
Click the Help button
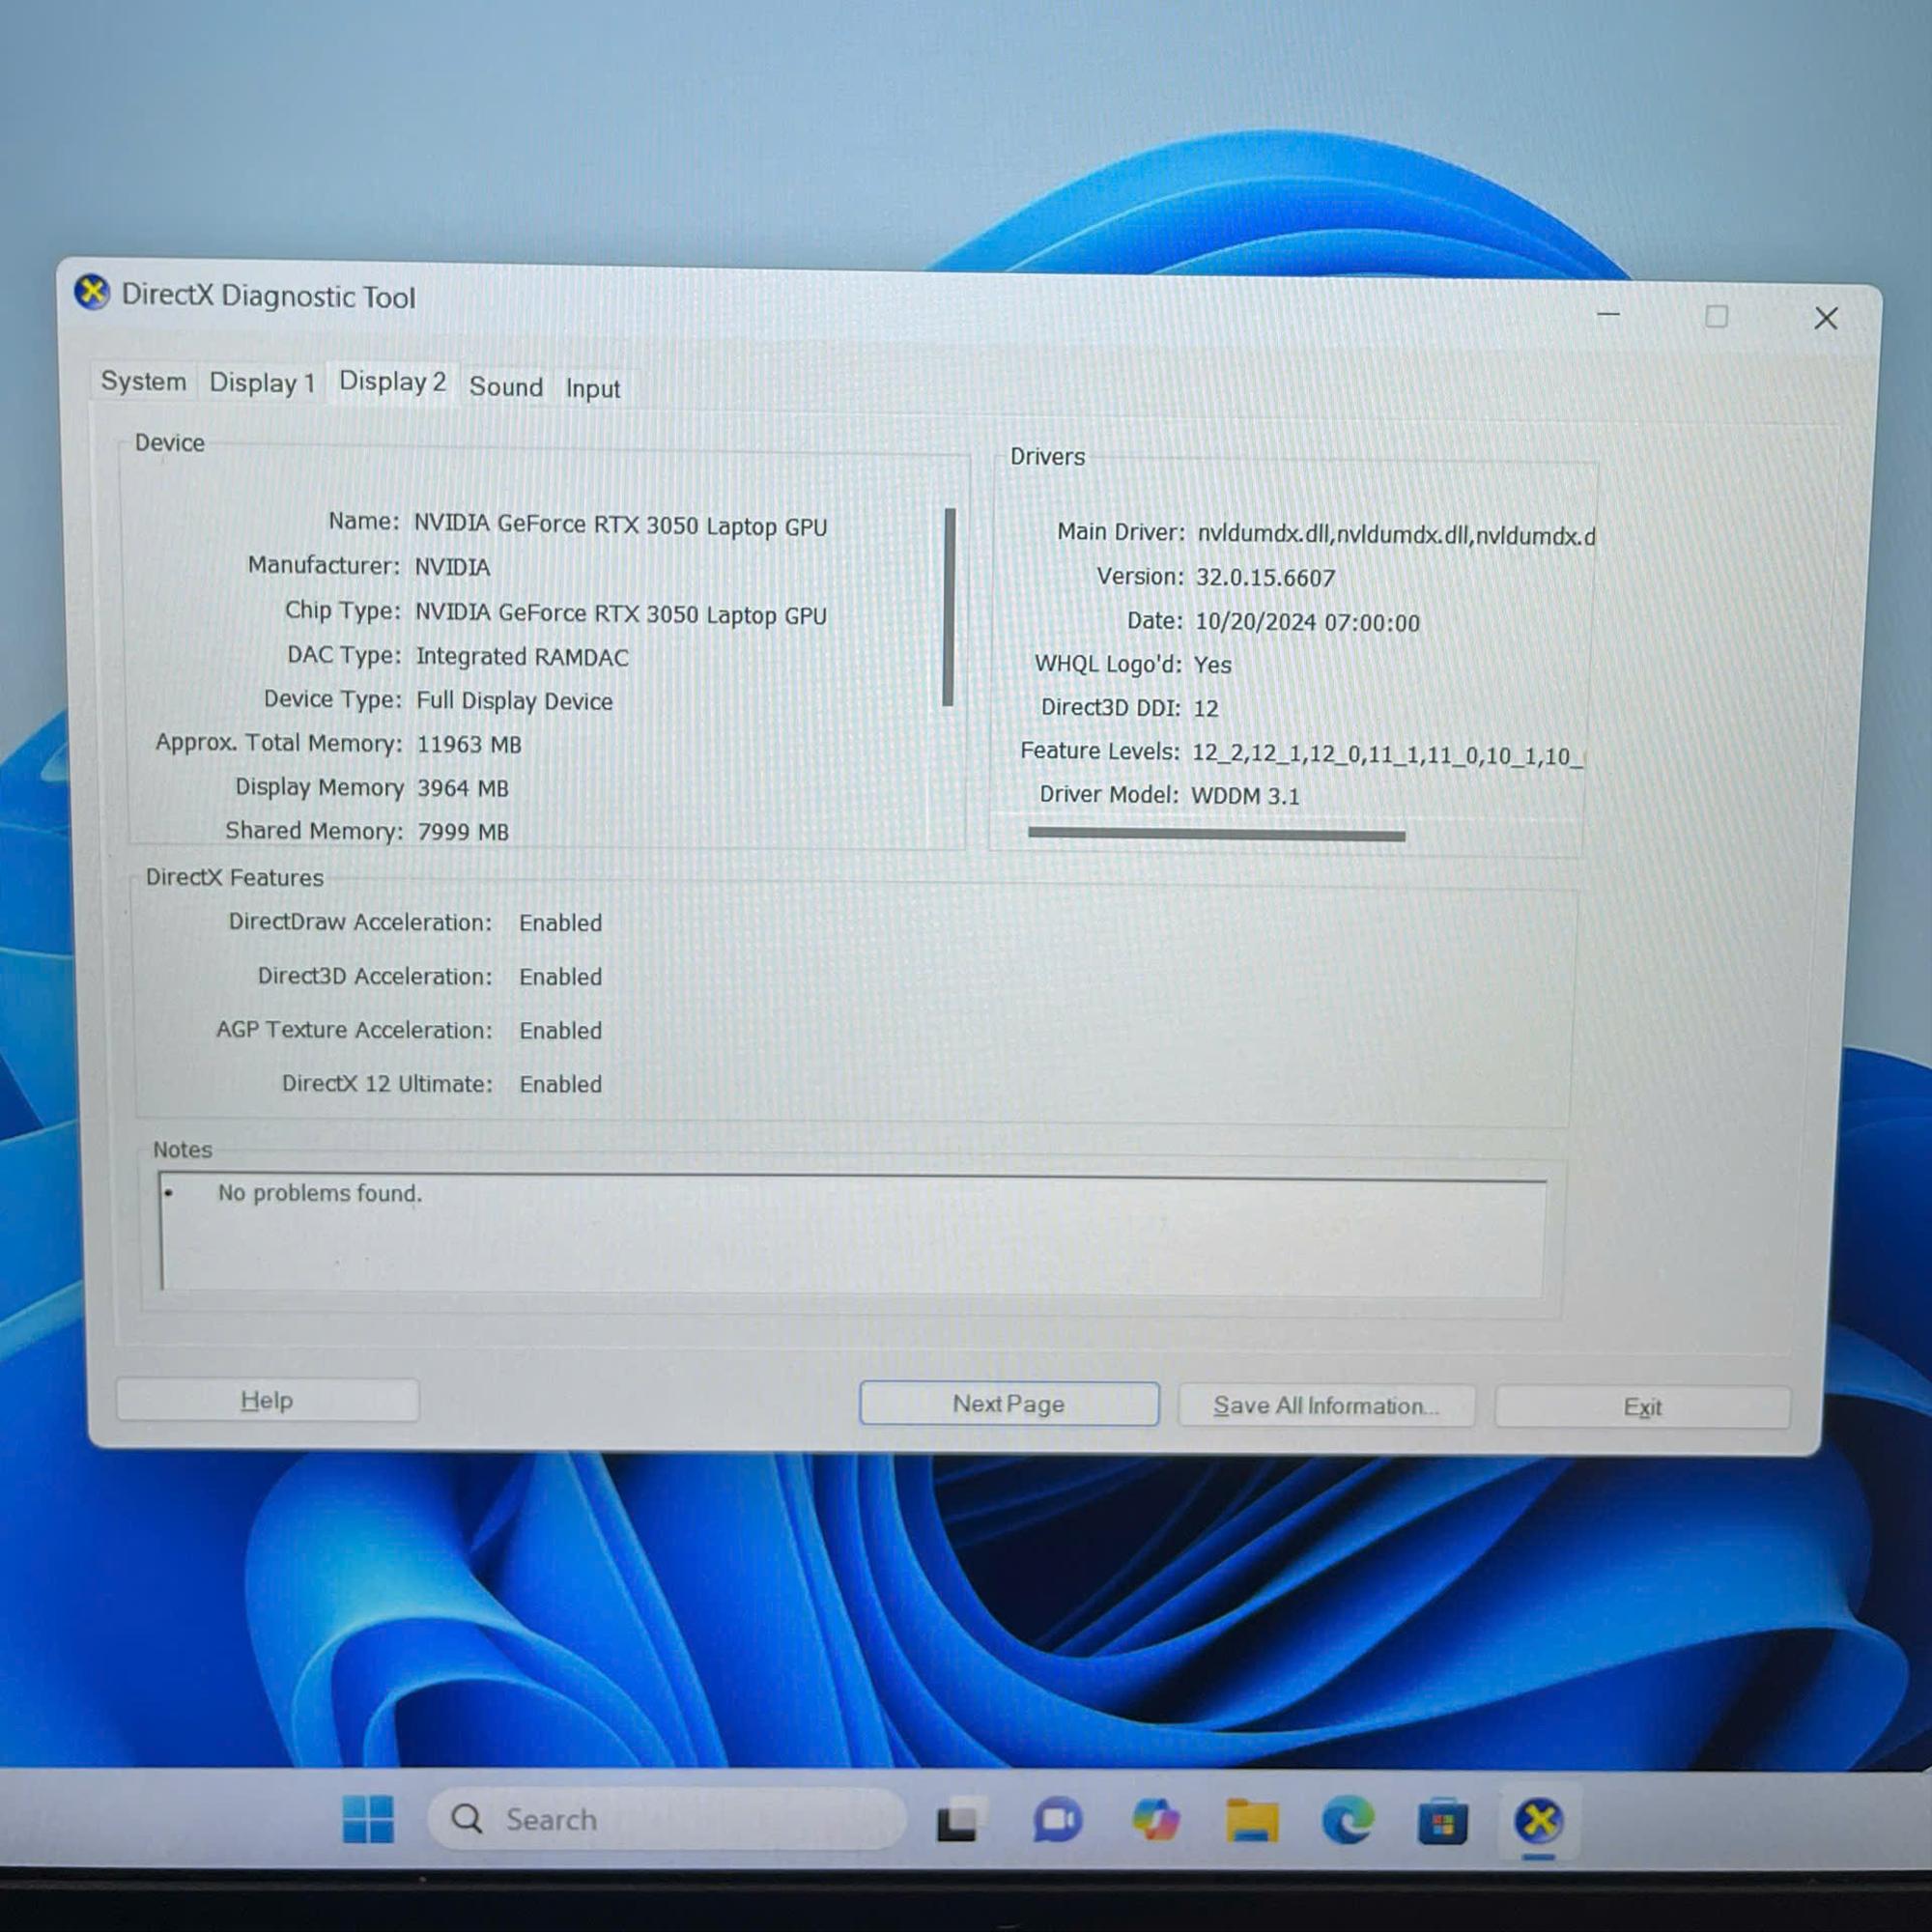coord(267,1400)
